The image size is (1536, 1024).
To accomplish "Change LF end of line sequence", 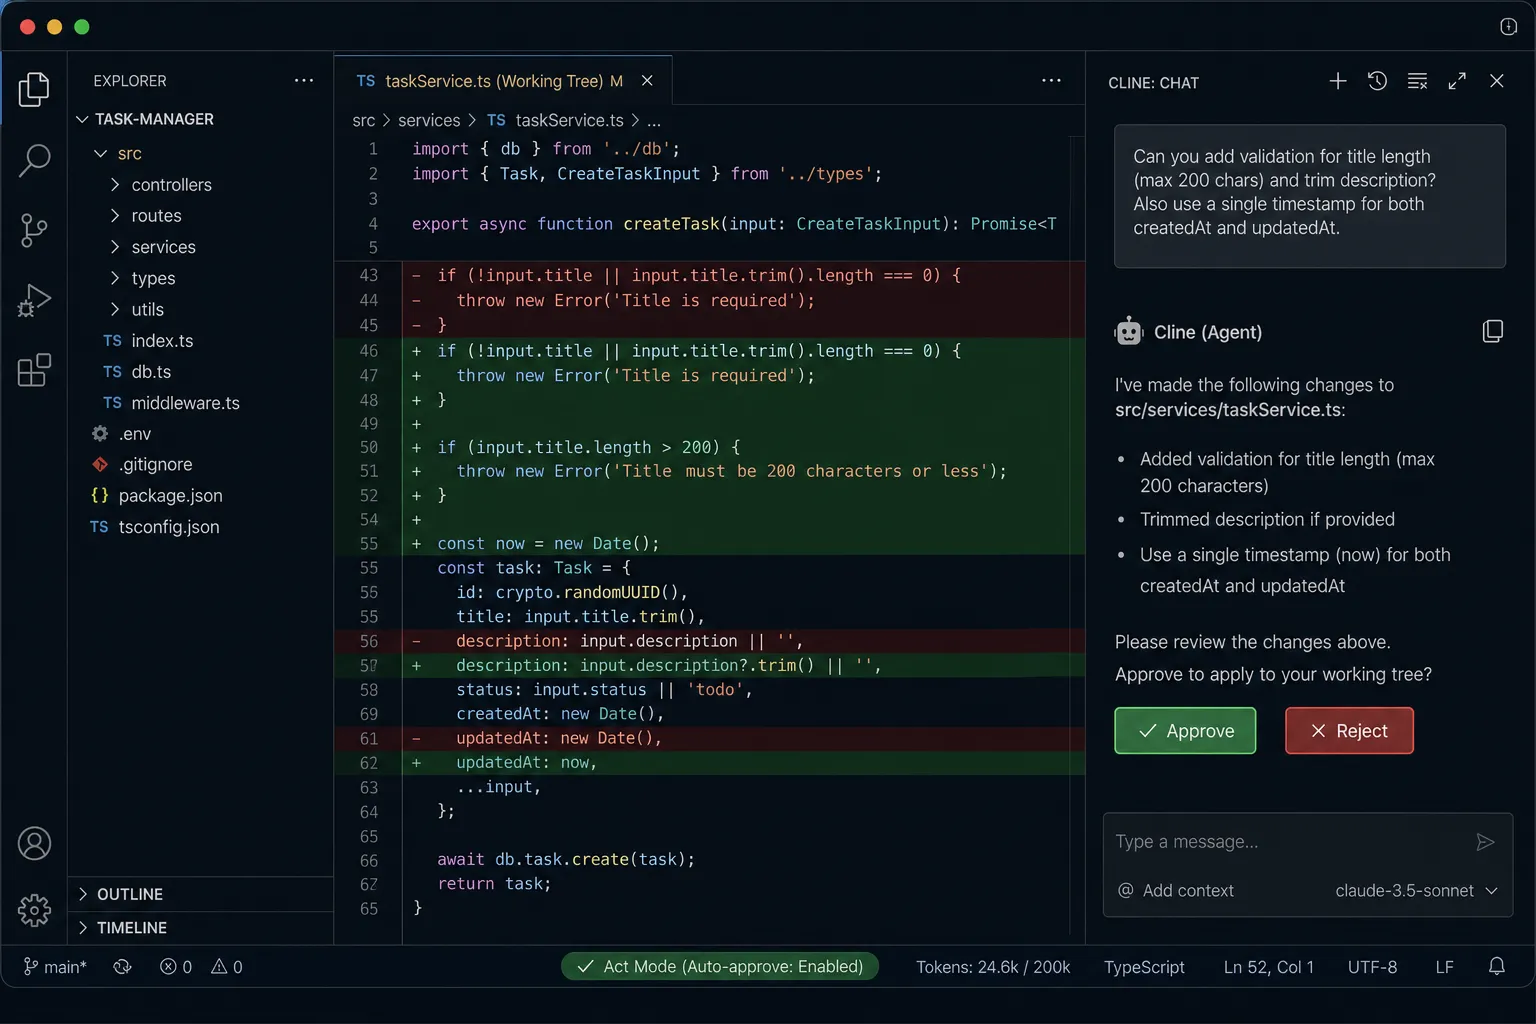I will point(1444,967).
